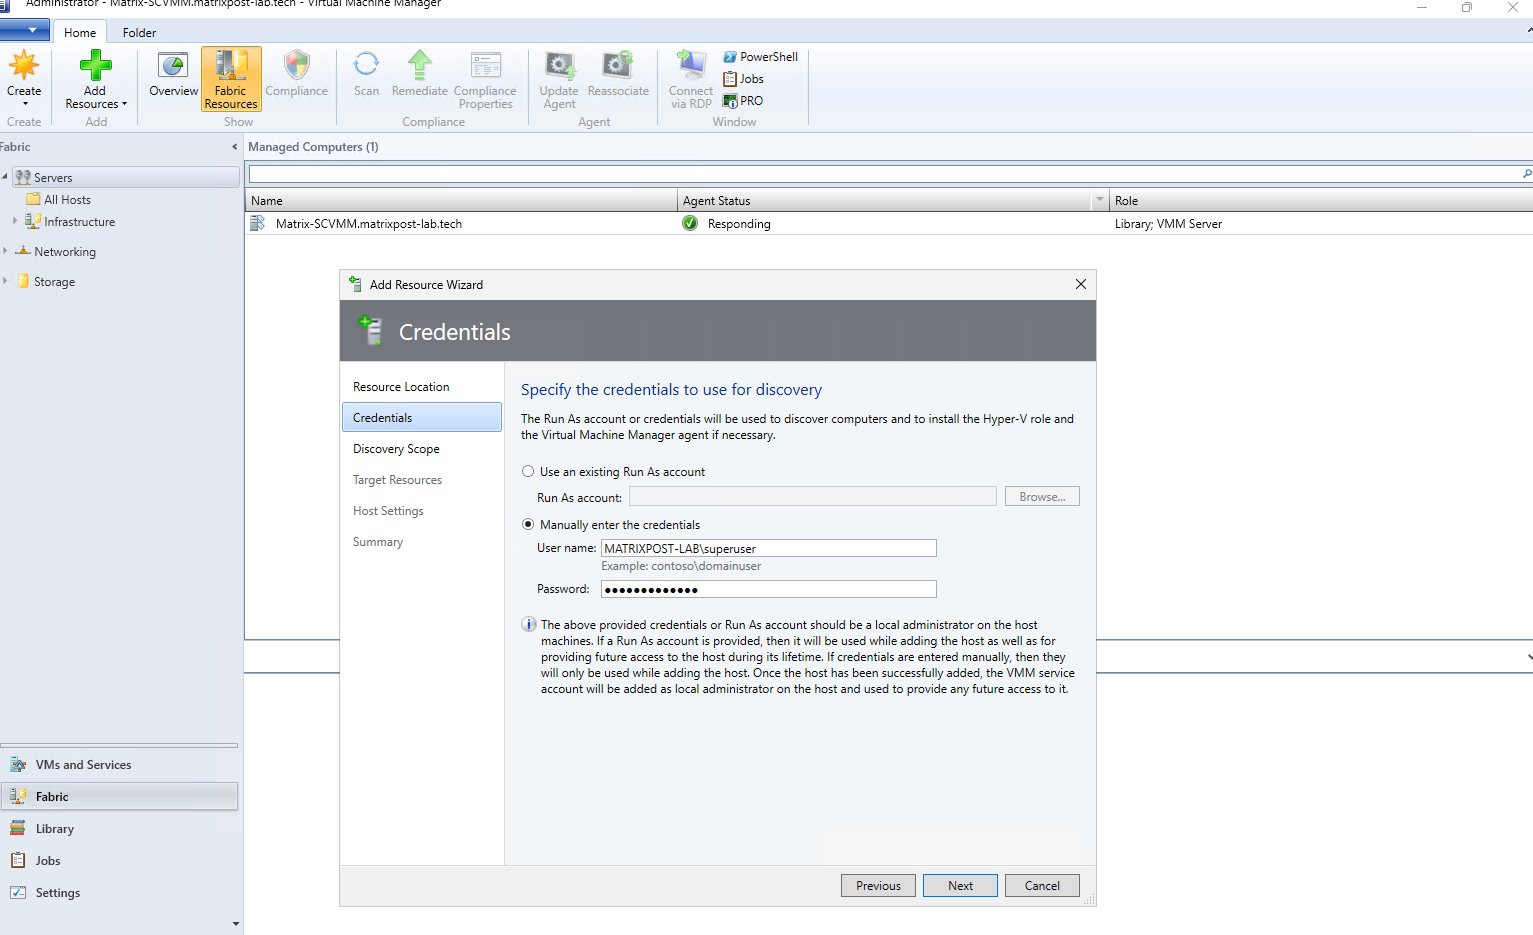Click the Previous button
The image size is (1533, 935).
(878, 886)
